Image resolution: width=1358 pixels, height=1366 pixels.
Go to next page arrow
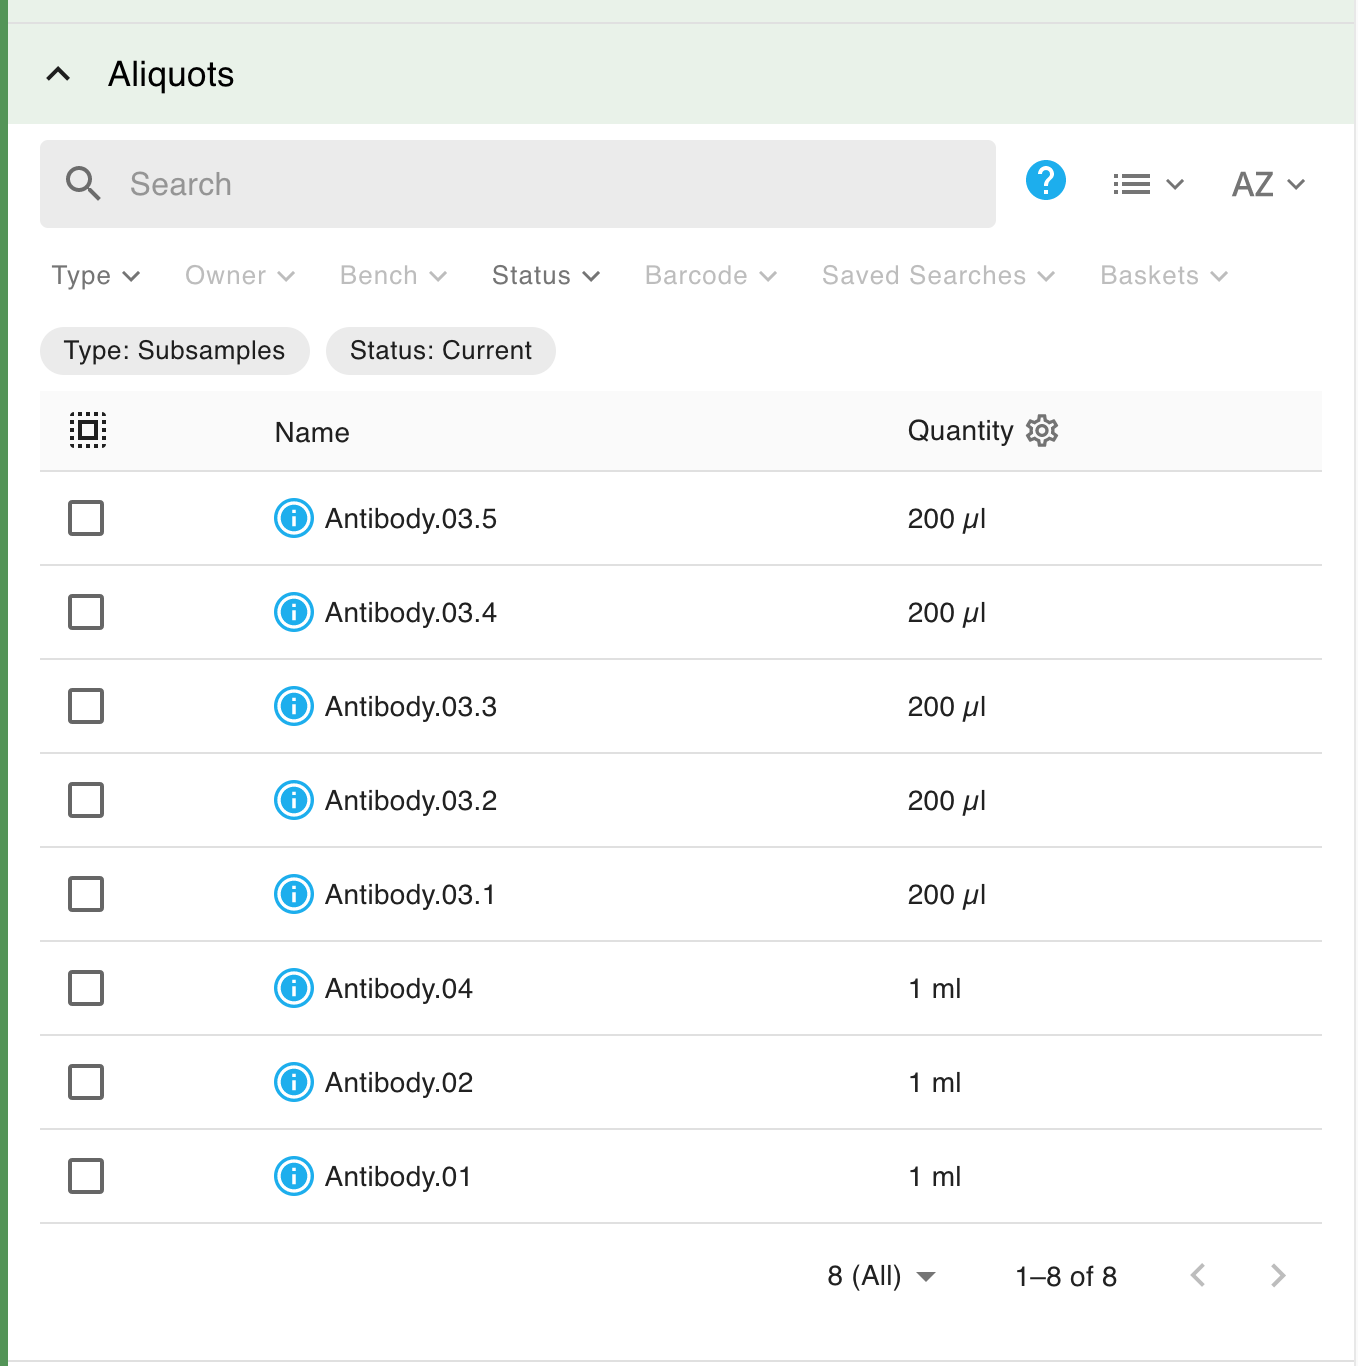[1278, 1275]
